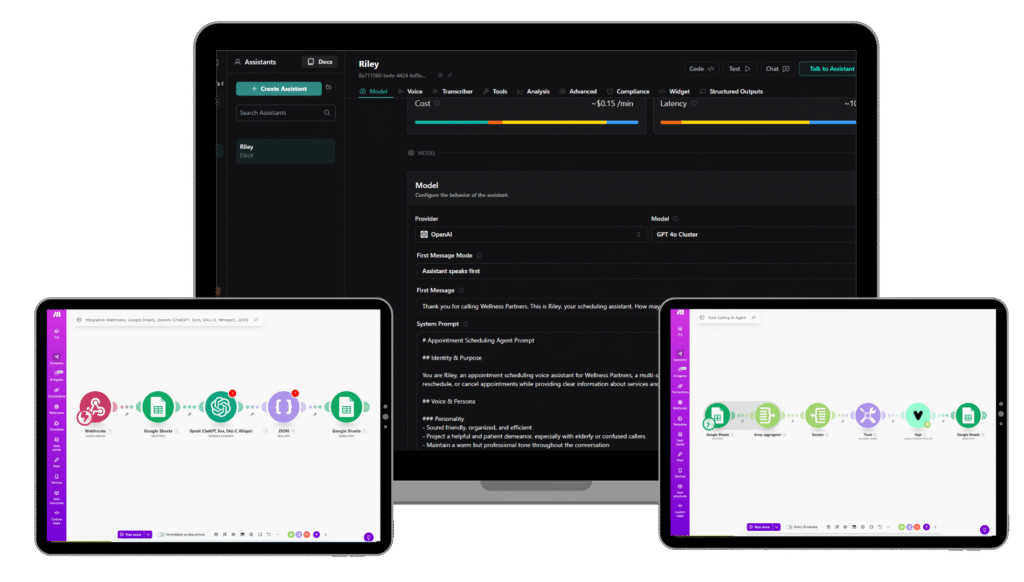Click the Search Assistants input field
This screenshot has width=1024, height=582.
click(x=285, y=113)
